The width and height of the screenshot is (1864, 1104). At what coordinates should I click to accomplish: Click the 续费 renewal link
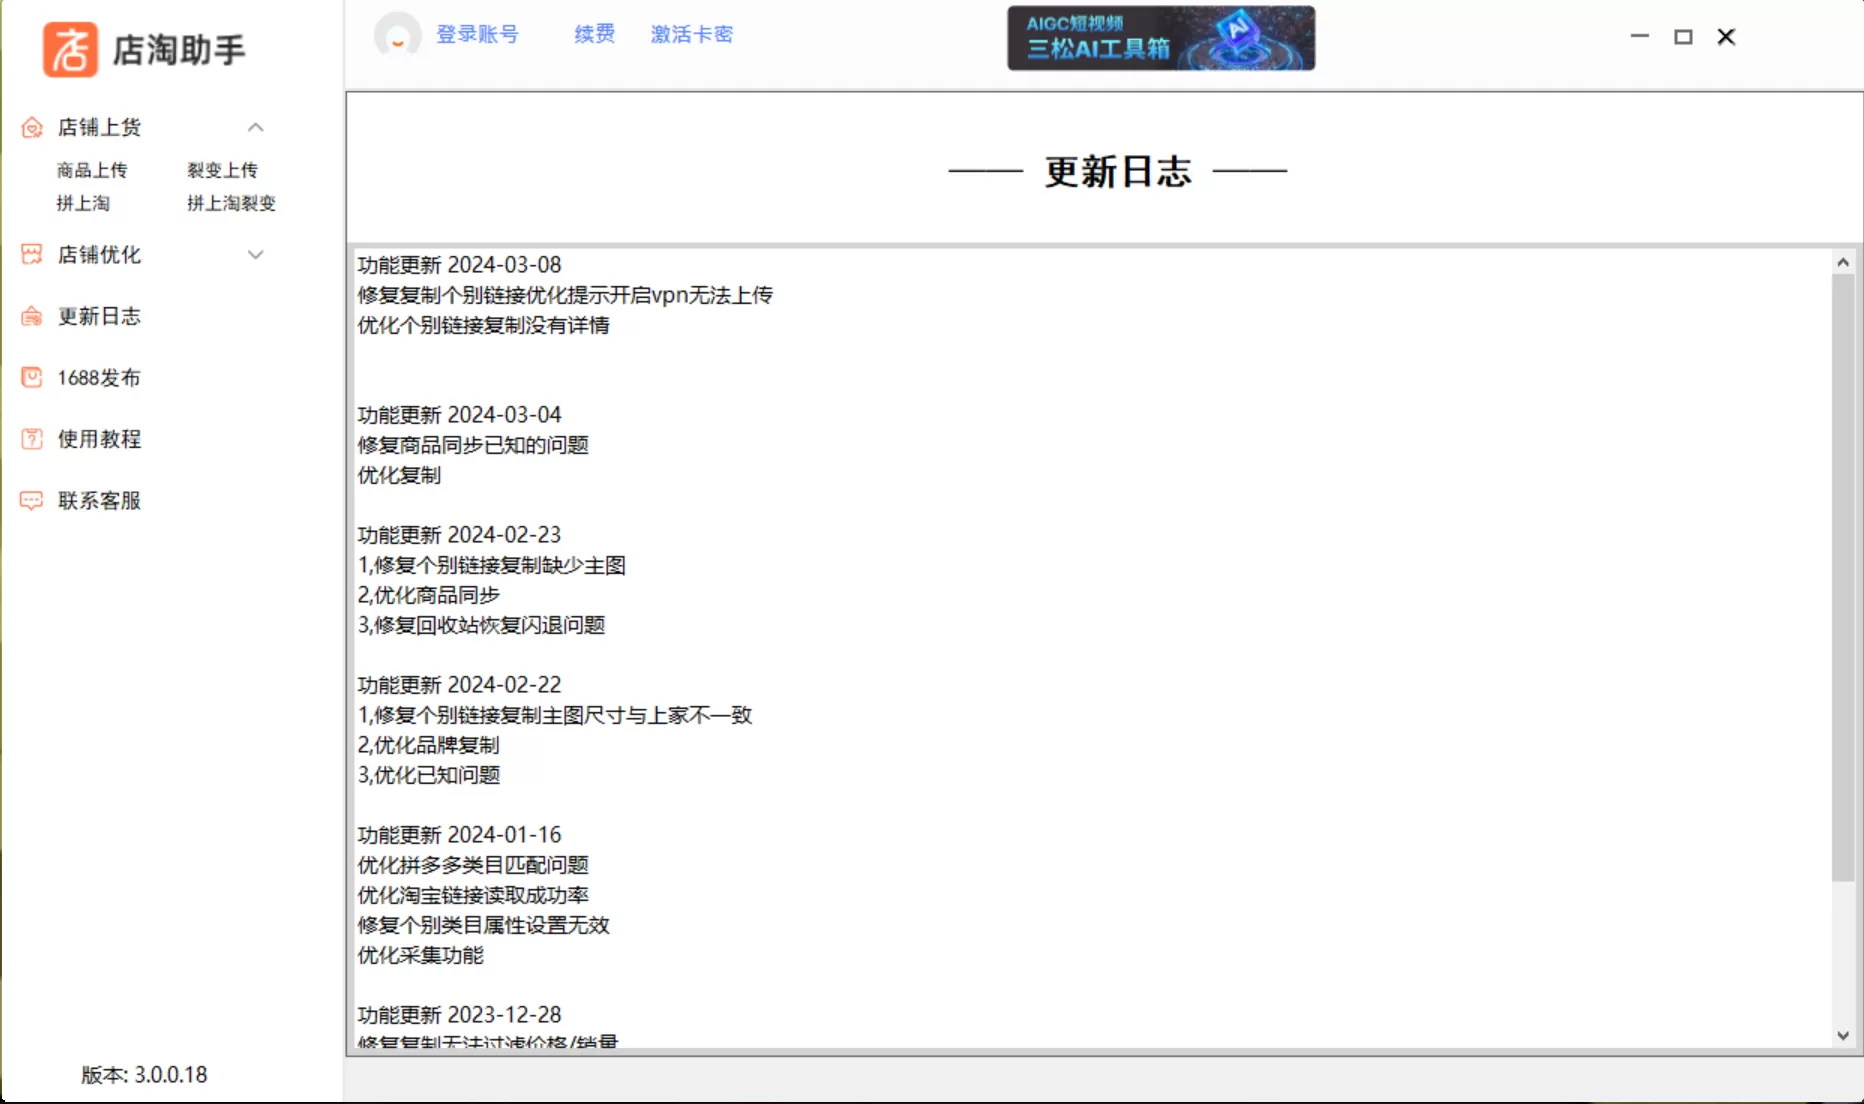tap(594, 34)
